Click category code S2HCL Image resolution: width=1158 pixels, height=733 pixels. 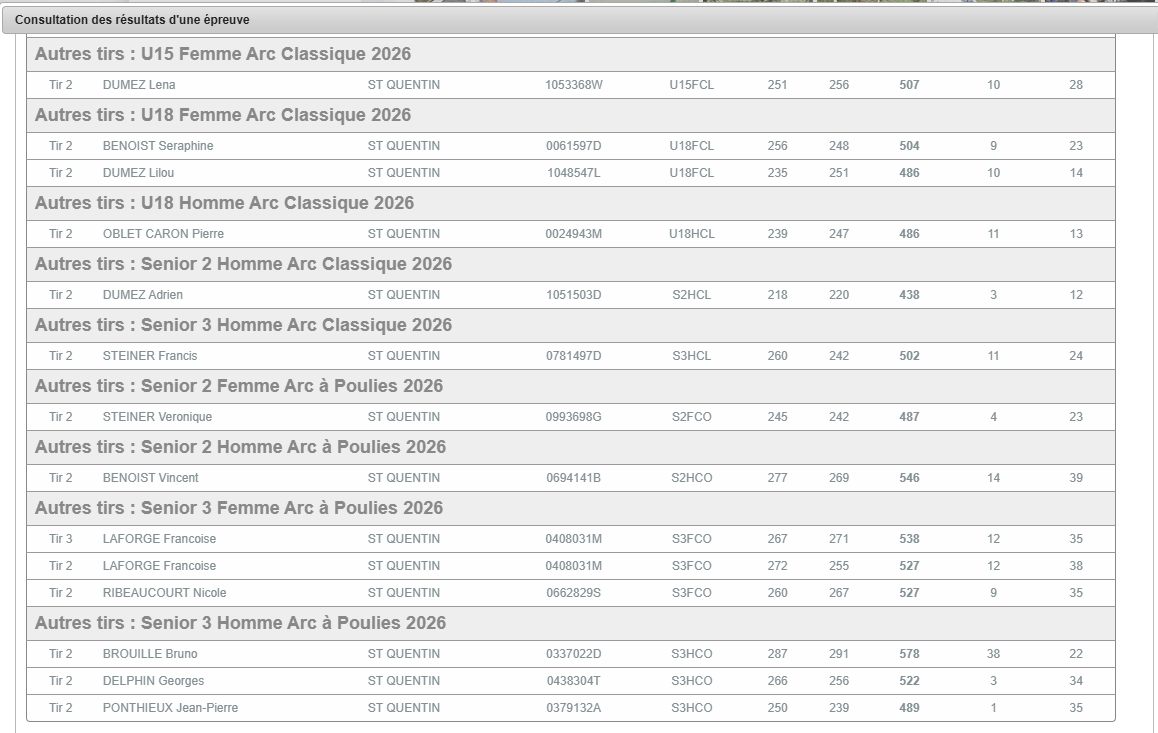coord(691,295)
